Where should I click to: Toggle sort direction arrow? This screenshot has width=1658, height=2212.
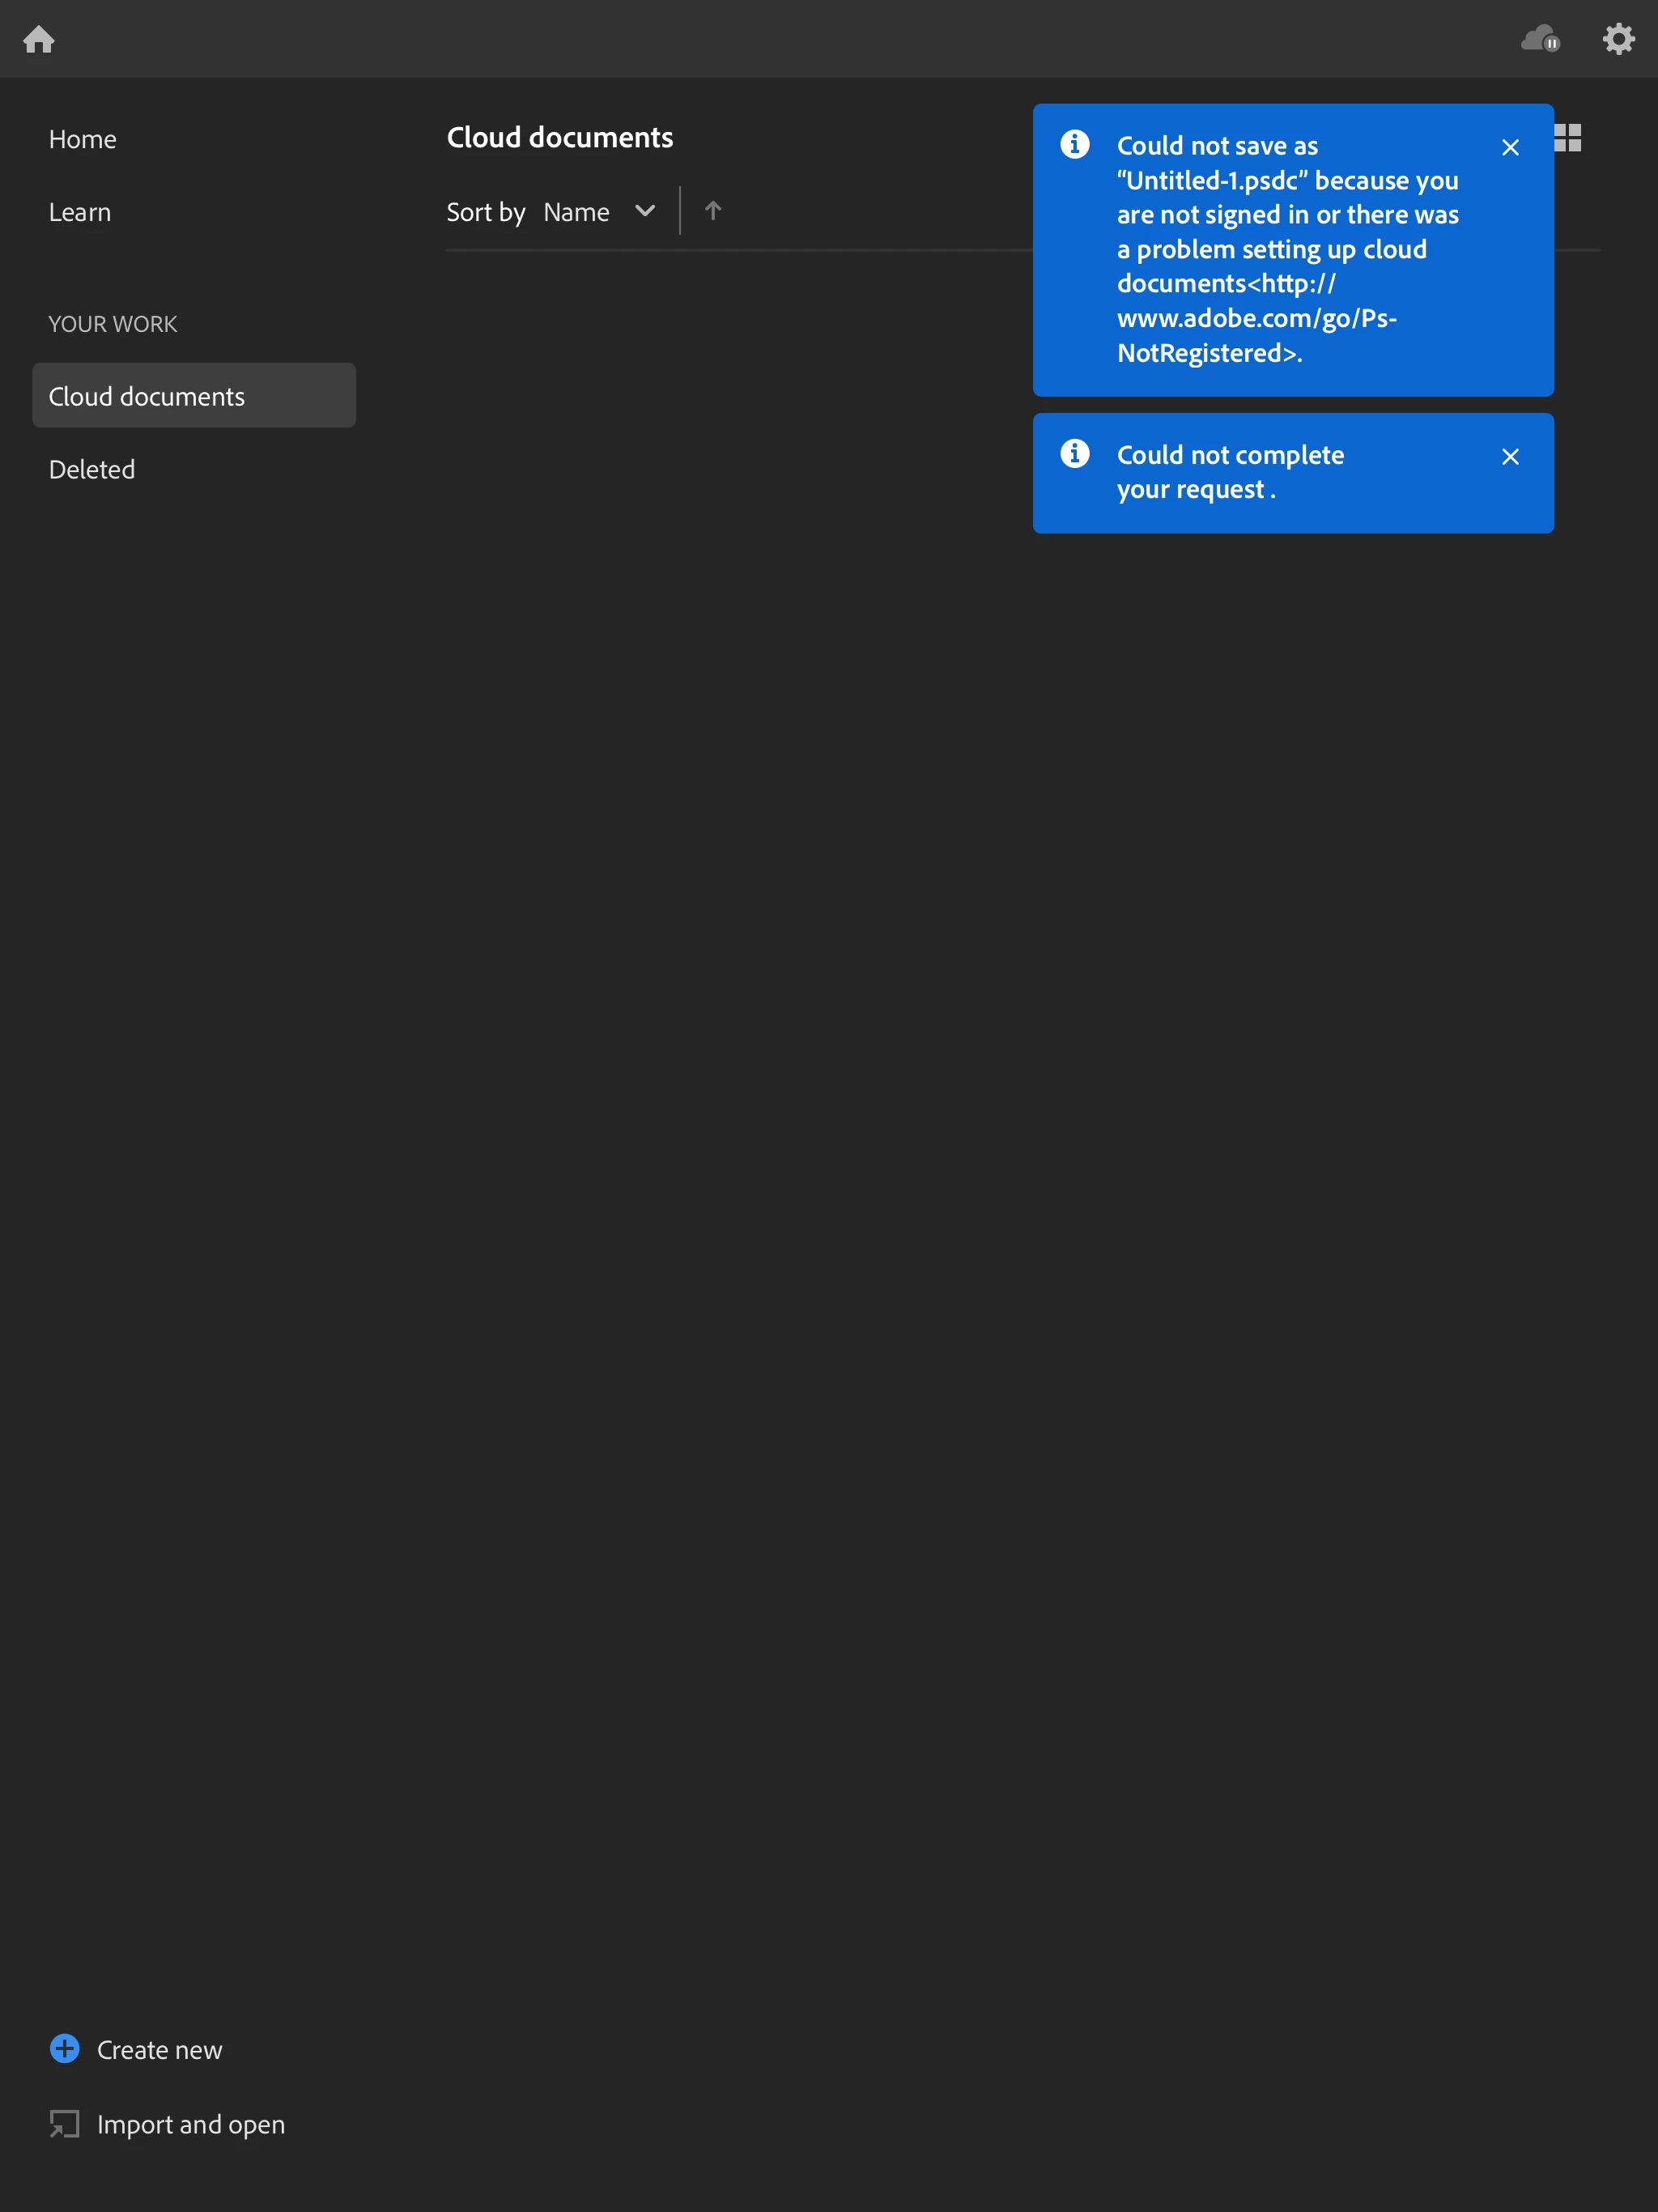click(x=712, y=211)
